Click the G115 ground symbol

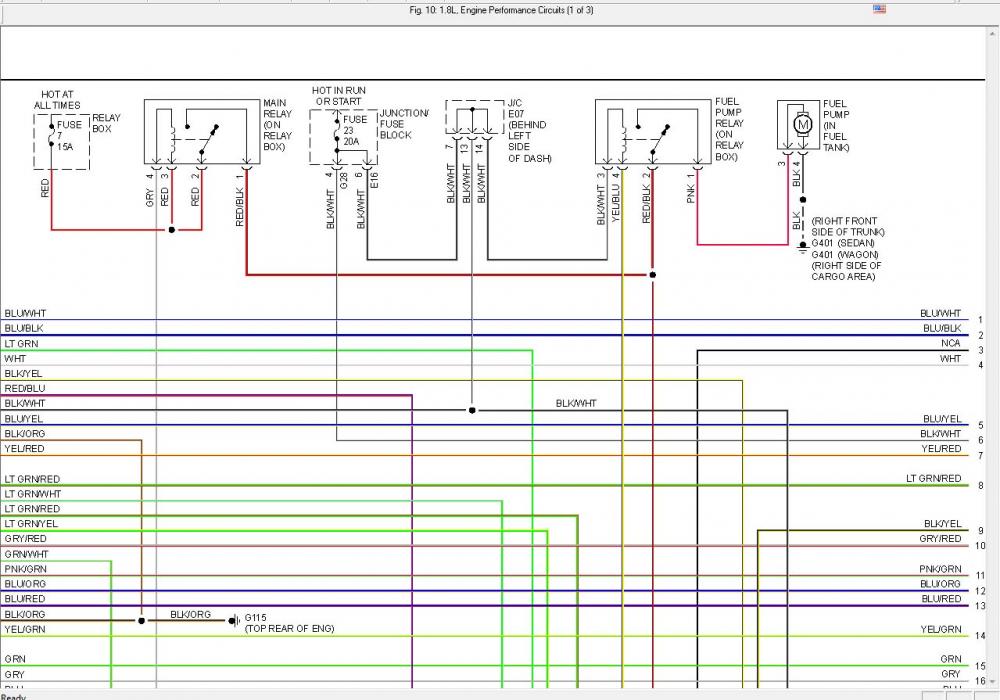click(x=233, y=620)
